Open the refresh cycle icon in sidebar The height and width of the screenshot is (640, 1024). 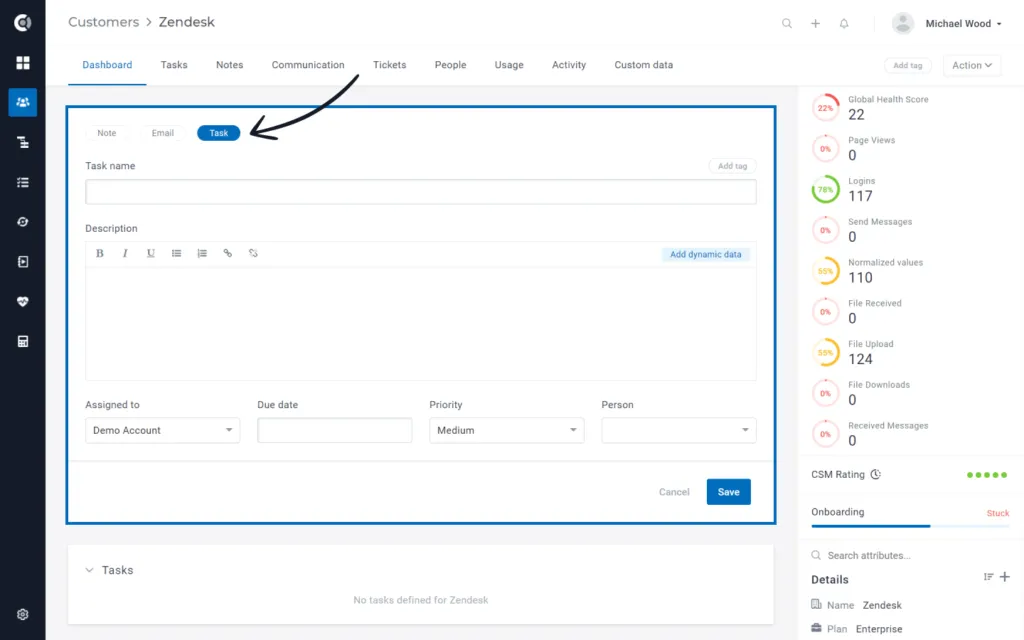click(x=23, y=222)
